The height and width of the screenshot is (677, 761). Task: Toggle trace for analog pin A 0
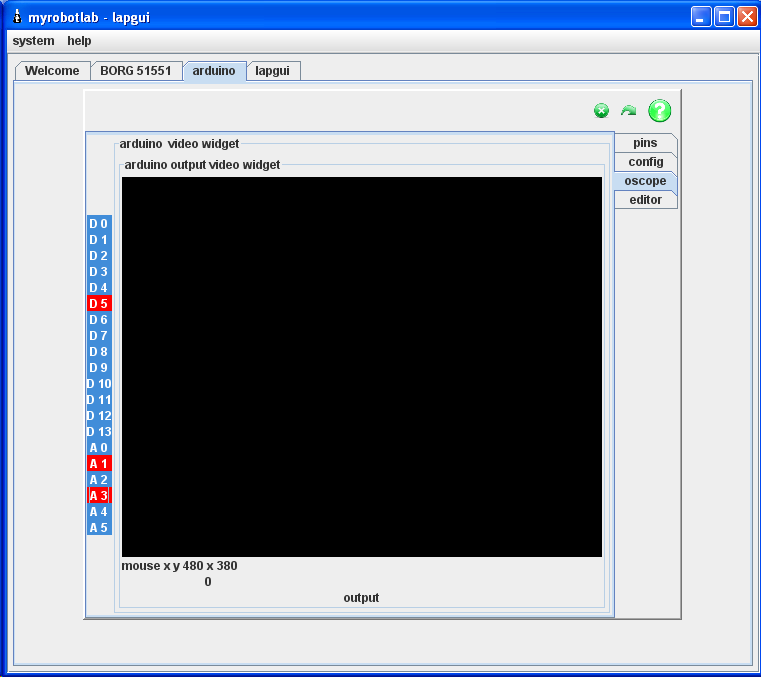(99, 447)
